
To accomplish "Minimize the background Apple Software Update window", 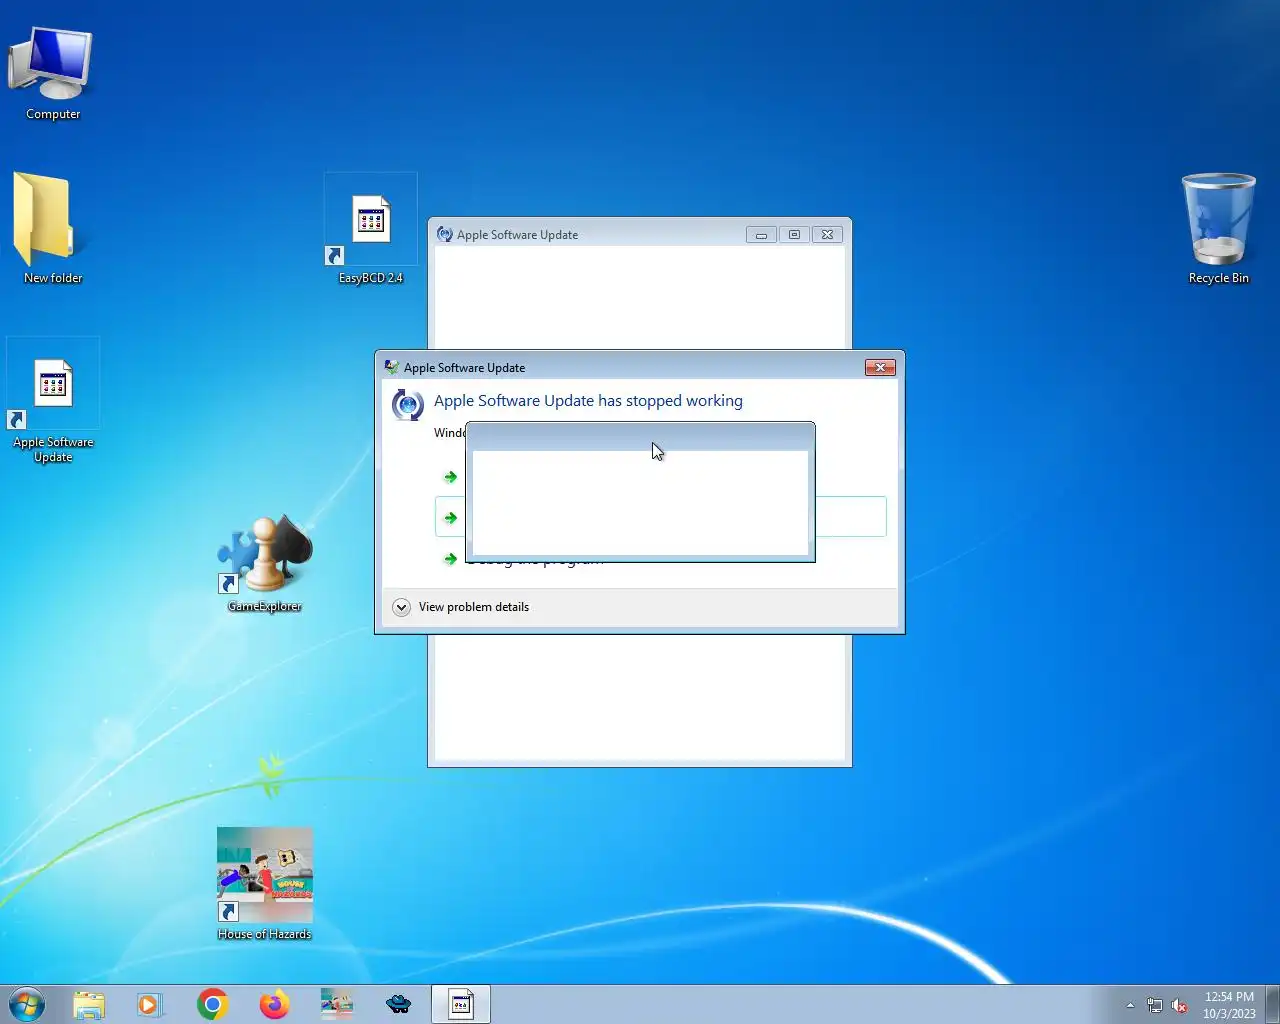I will pyautogui.click(x=761, y=235).
